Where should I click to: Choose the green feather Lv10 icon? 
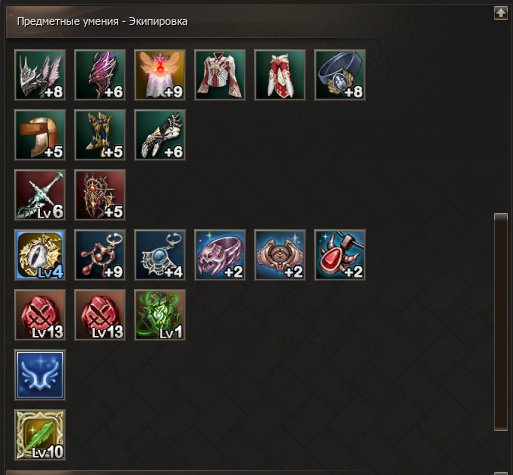click(x=40, y=435)
